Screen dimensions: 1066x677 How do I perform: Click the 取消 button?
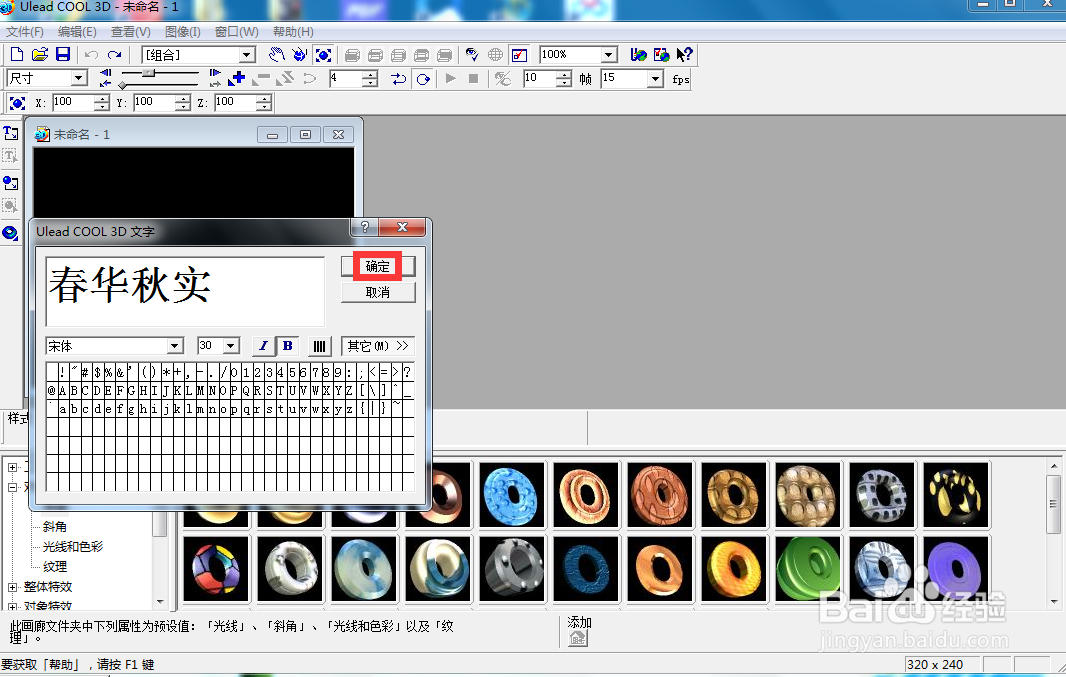pos(378,292)
